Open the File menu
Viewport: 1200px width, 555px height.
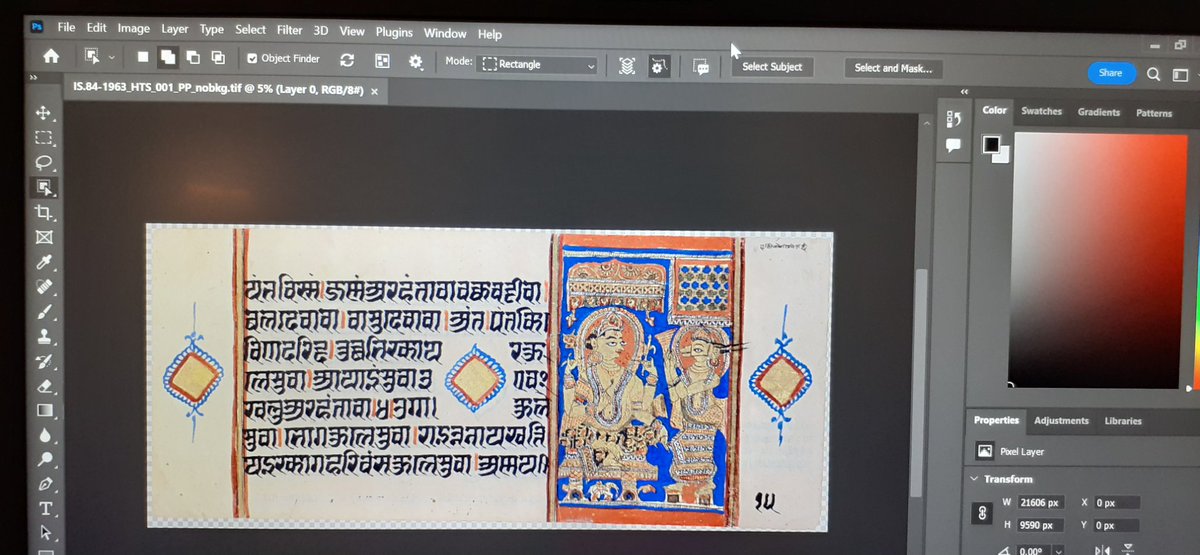66,27
